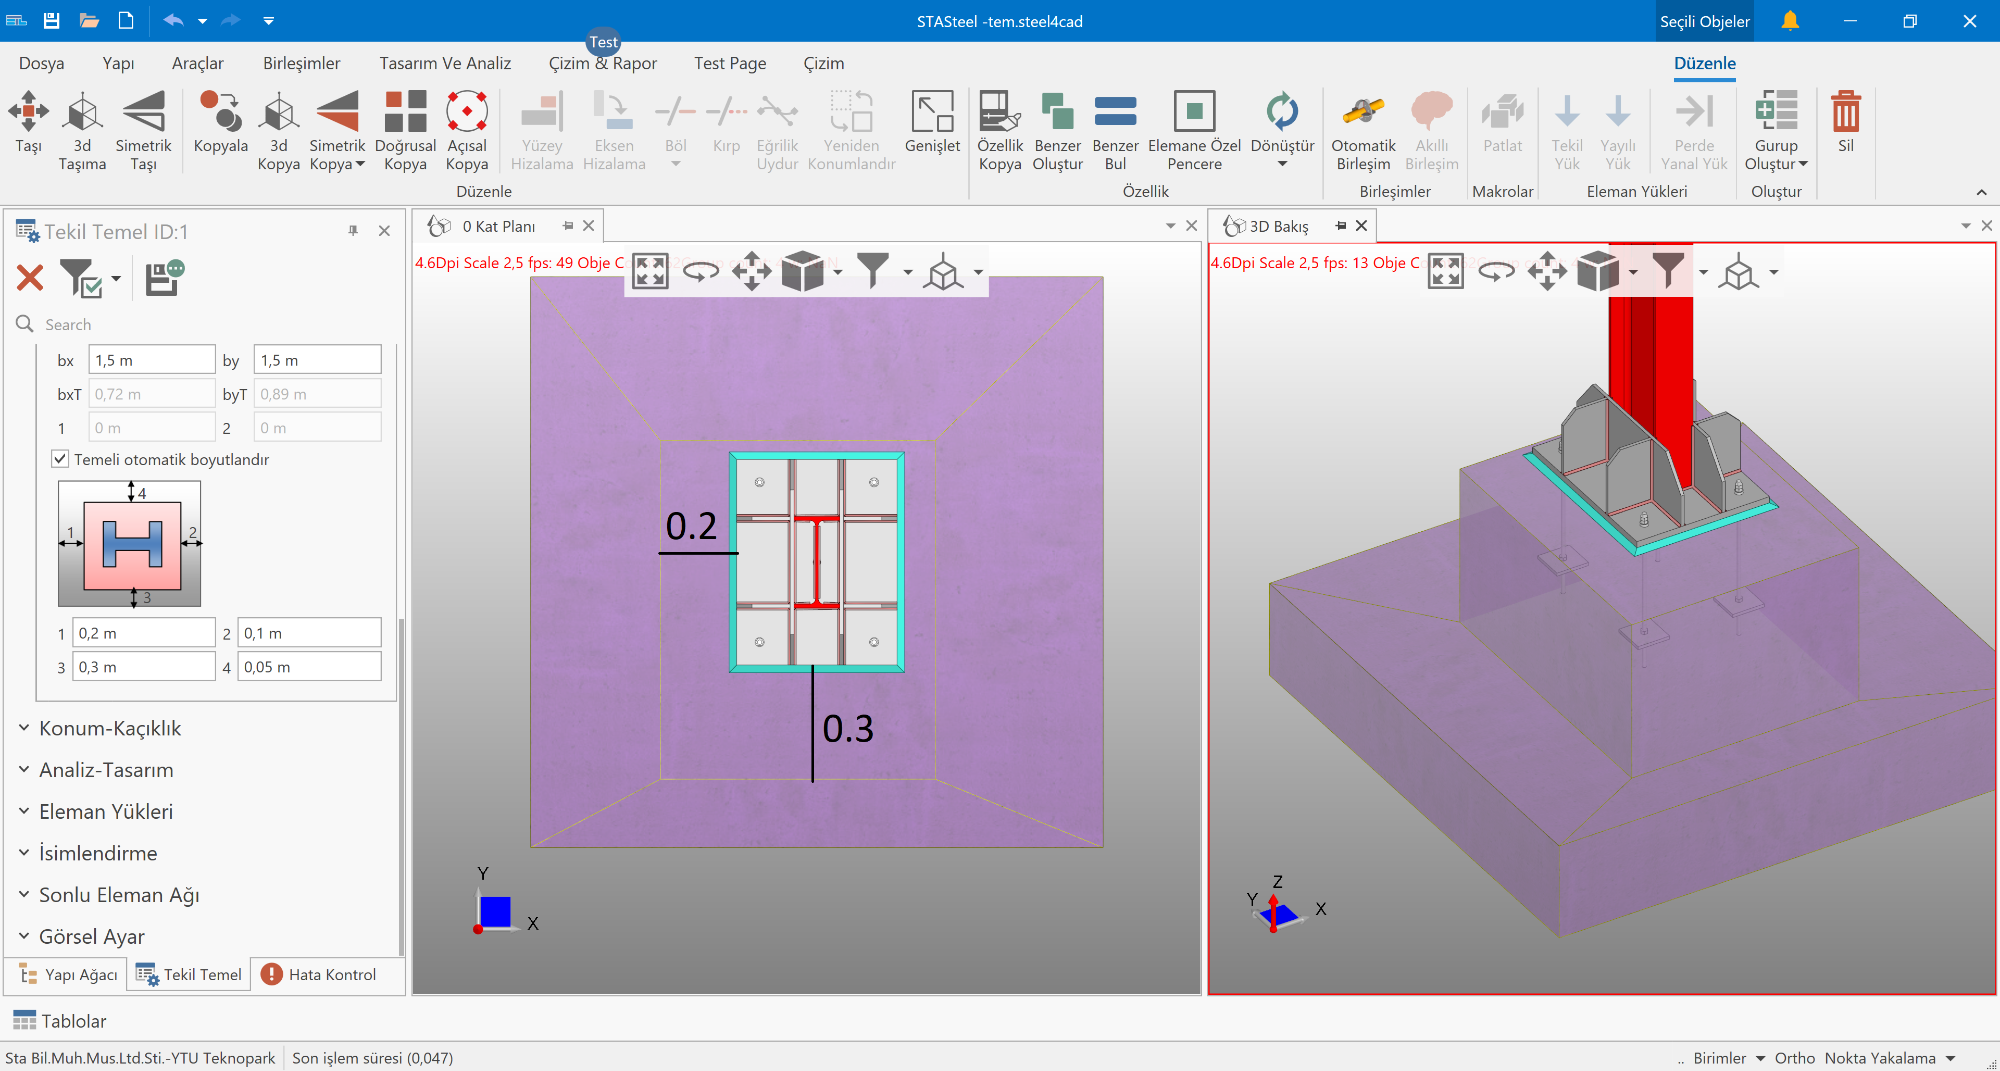Click the red X in Tekil Temel panel
This screenshot has height=1071, width=2000.
[x=30, y=278]
